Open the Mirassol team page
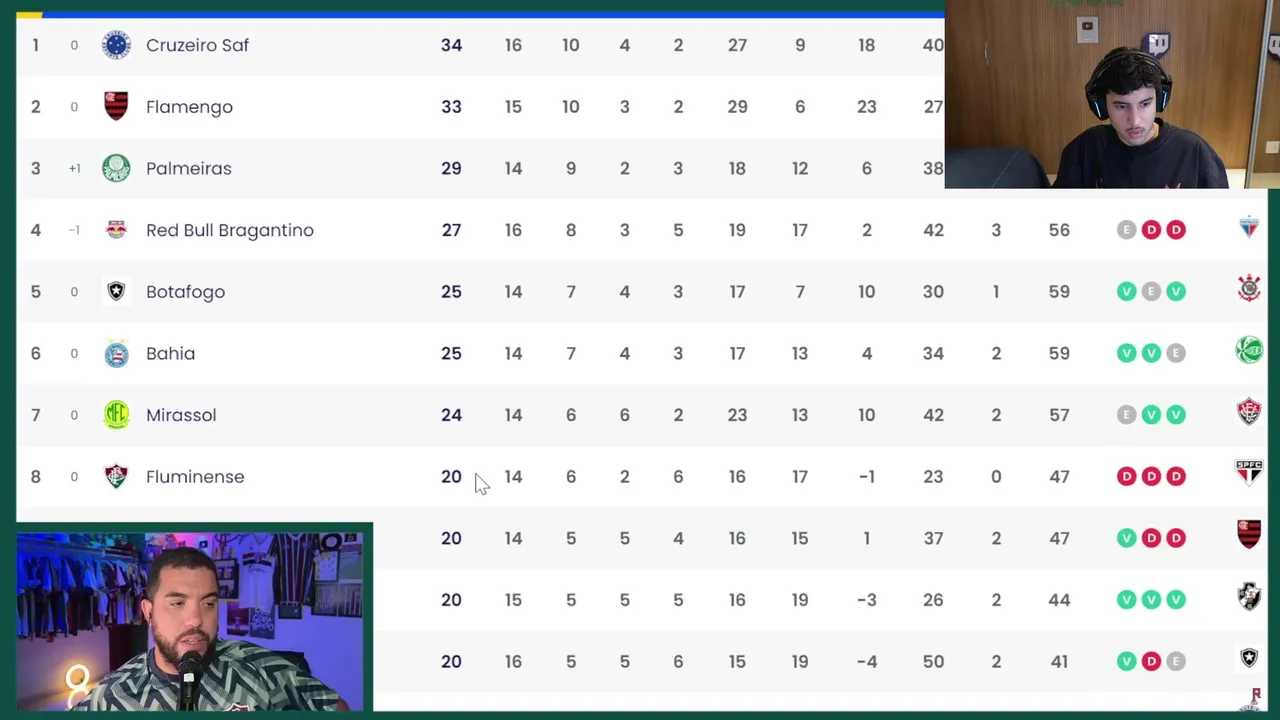1280x720 pixels. (x=181, y=415)
